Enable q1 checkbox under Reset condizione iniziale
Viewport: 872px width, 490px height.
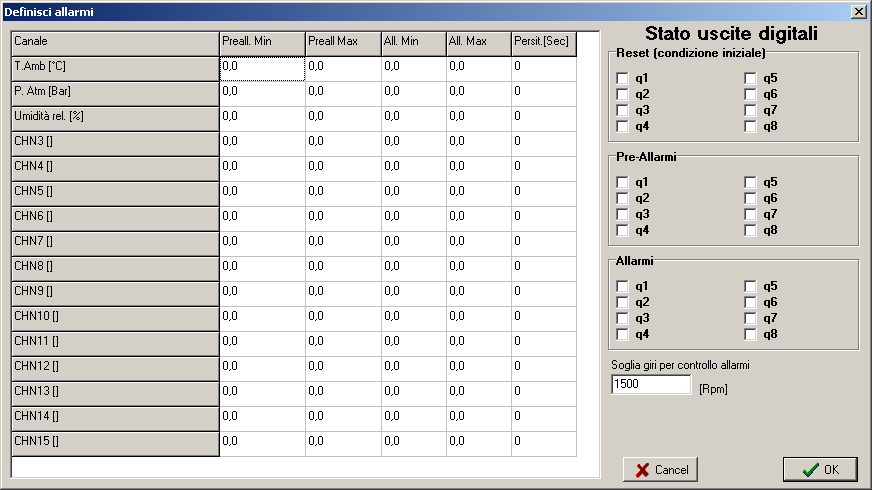coord(623,78)
